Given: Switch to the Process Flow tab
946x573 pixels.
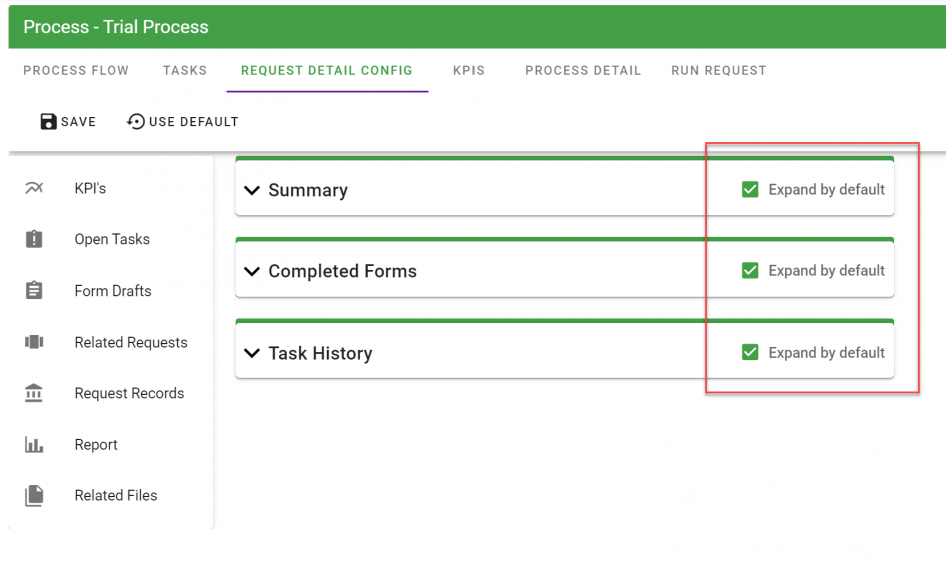Looking at the screenshot, I should [x=76, y=71].
